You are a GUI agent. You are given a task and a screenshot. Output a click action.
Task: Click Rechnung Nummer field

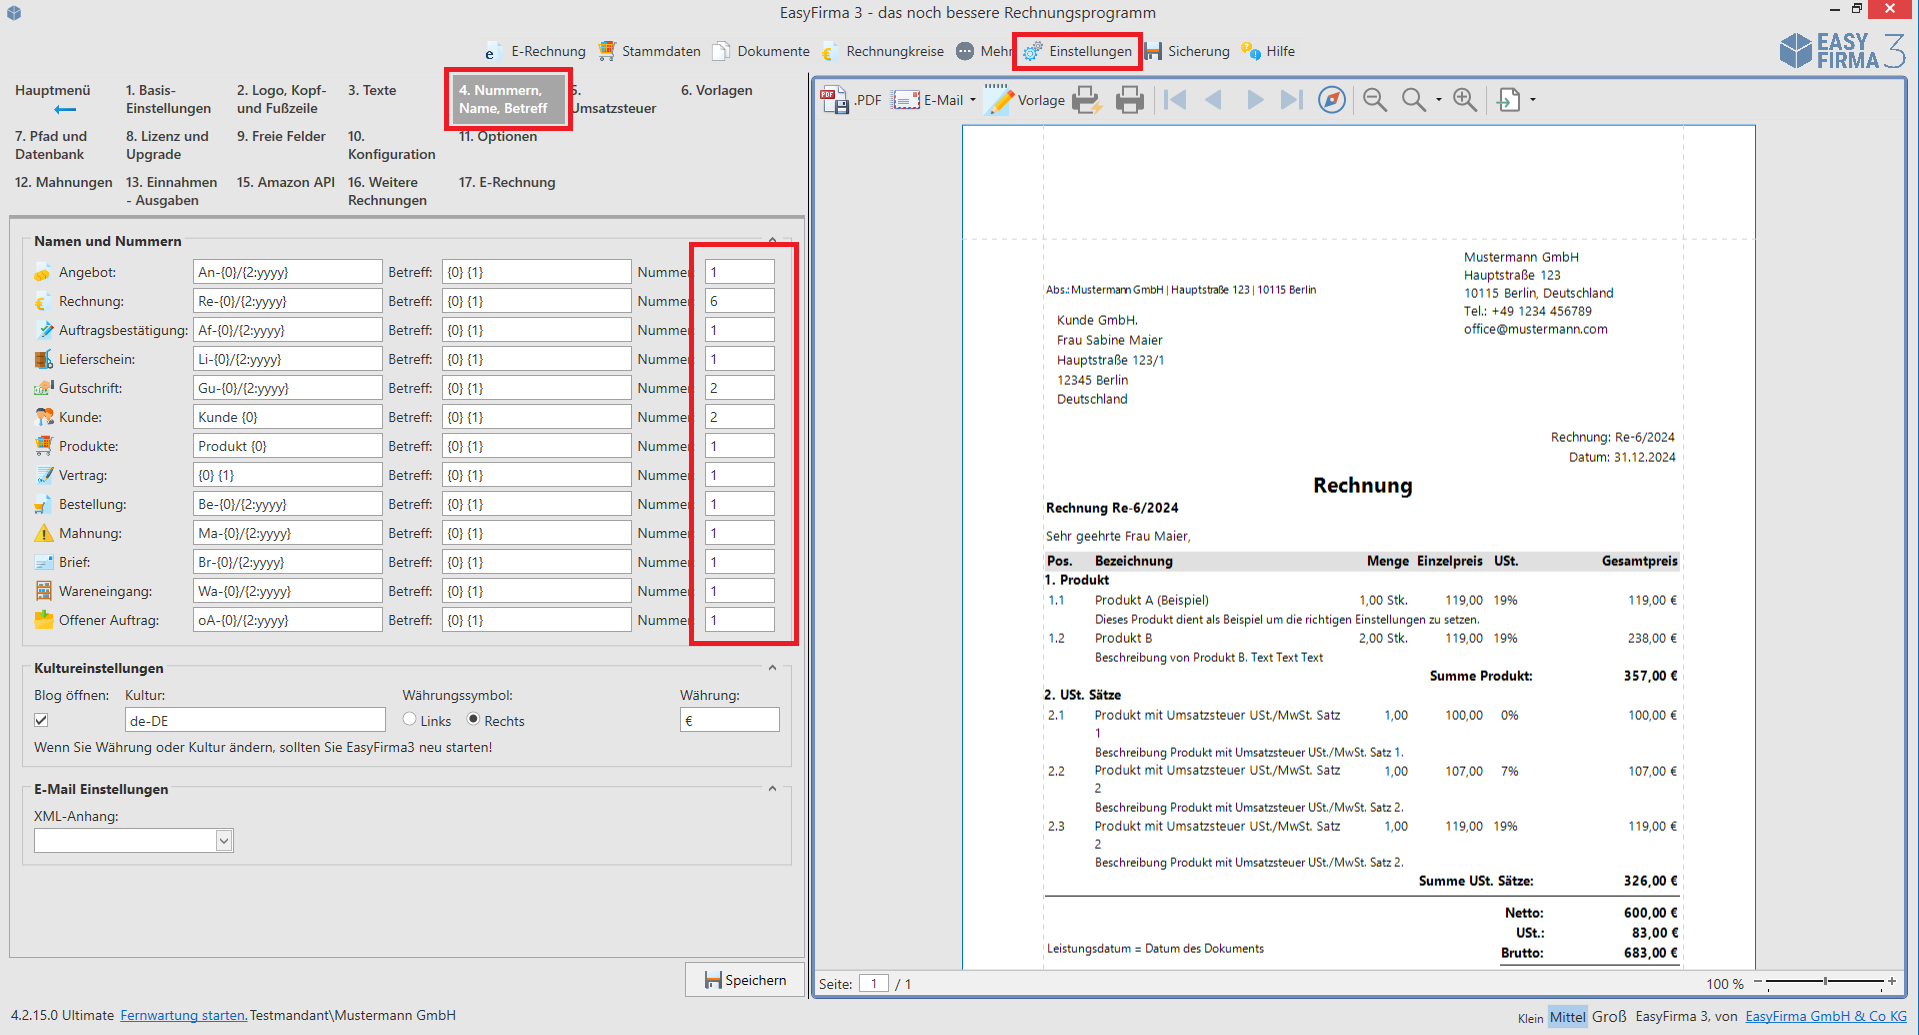pos(740,301)
